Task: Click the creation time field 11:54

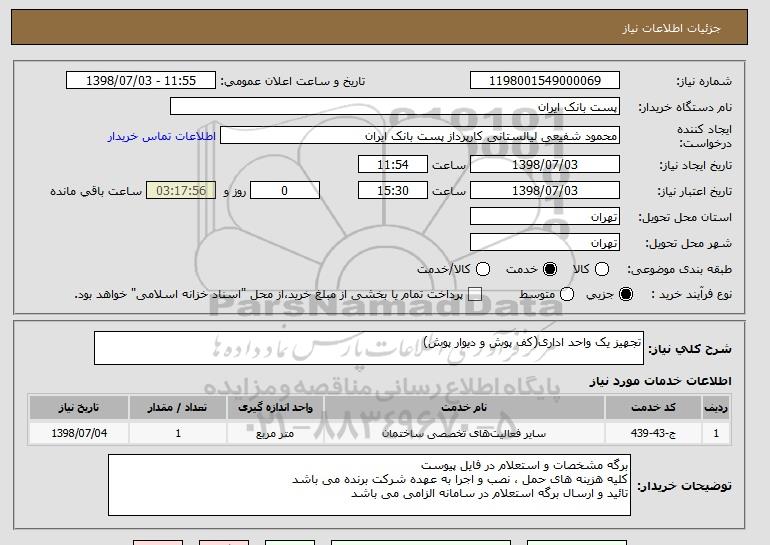Action: tap(393, 164)
